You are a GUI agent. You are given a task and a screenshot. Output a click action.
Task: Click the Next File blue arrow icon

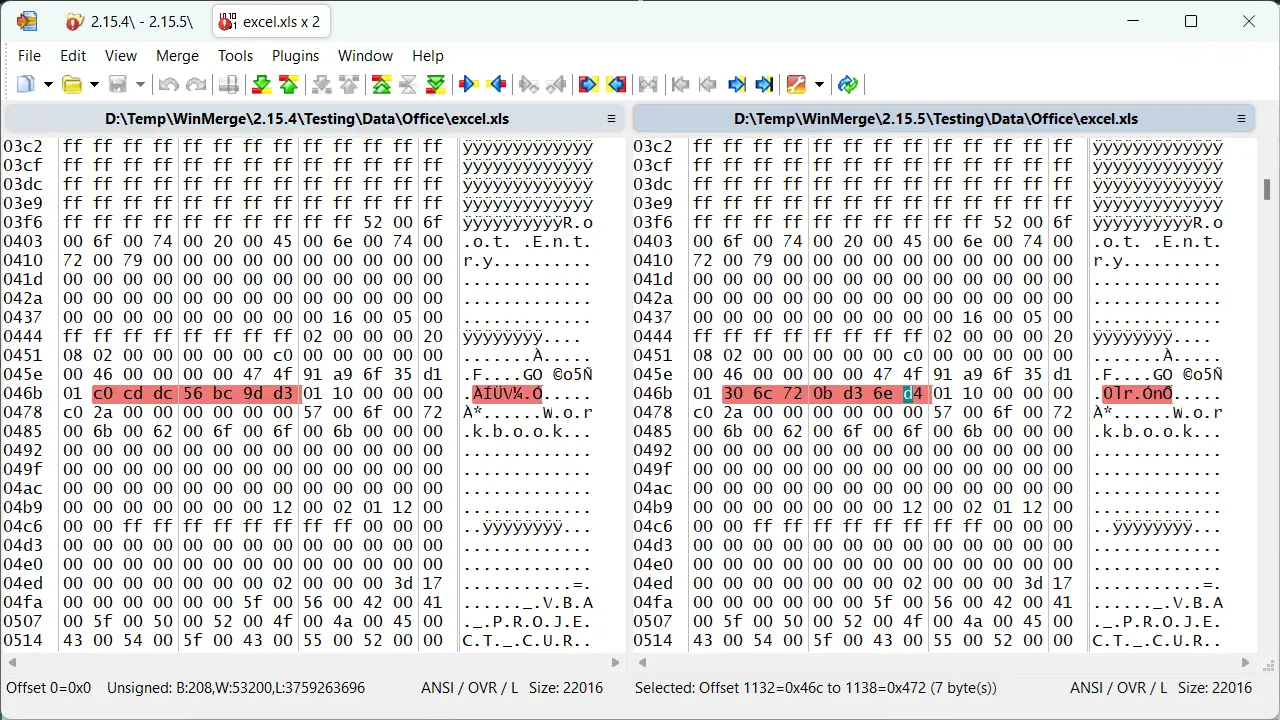(x=737, y=85)
